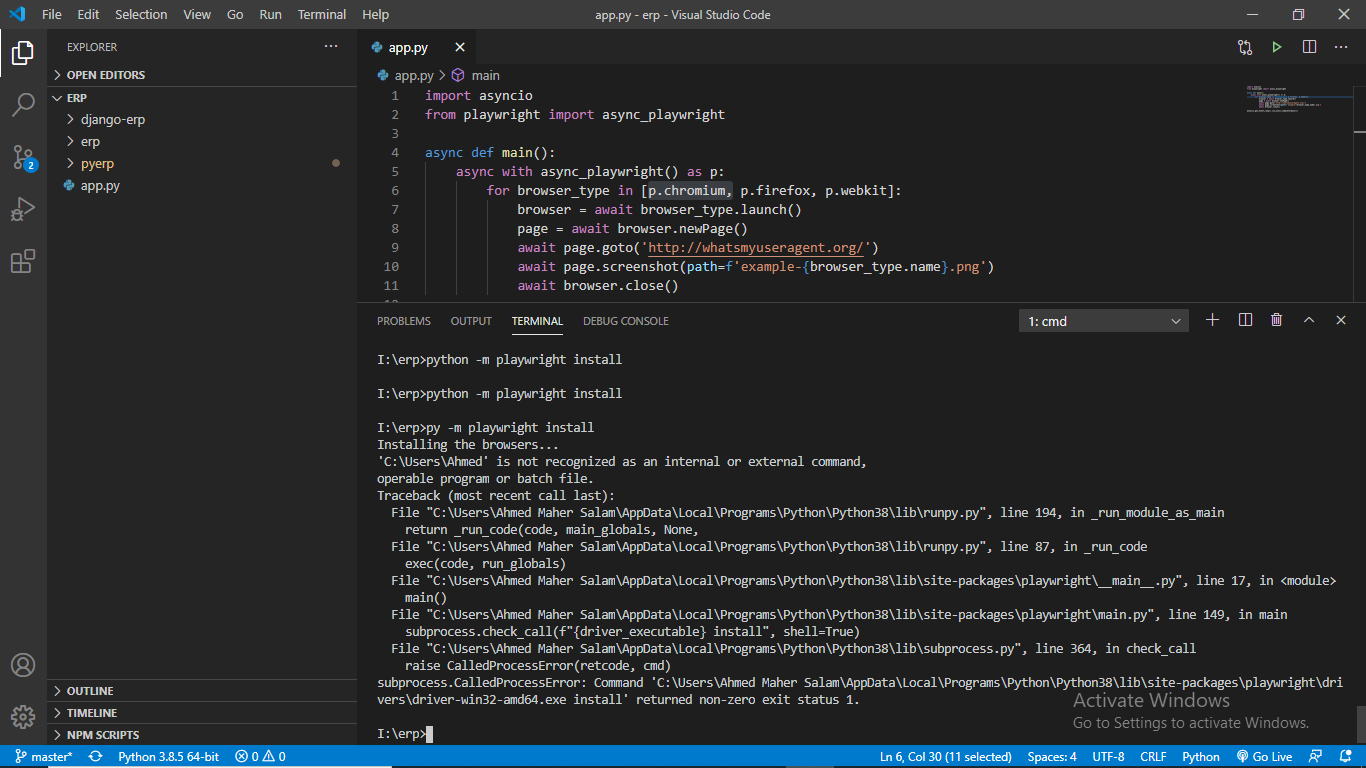Change end of line sequence CRLF

1153,757
